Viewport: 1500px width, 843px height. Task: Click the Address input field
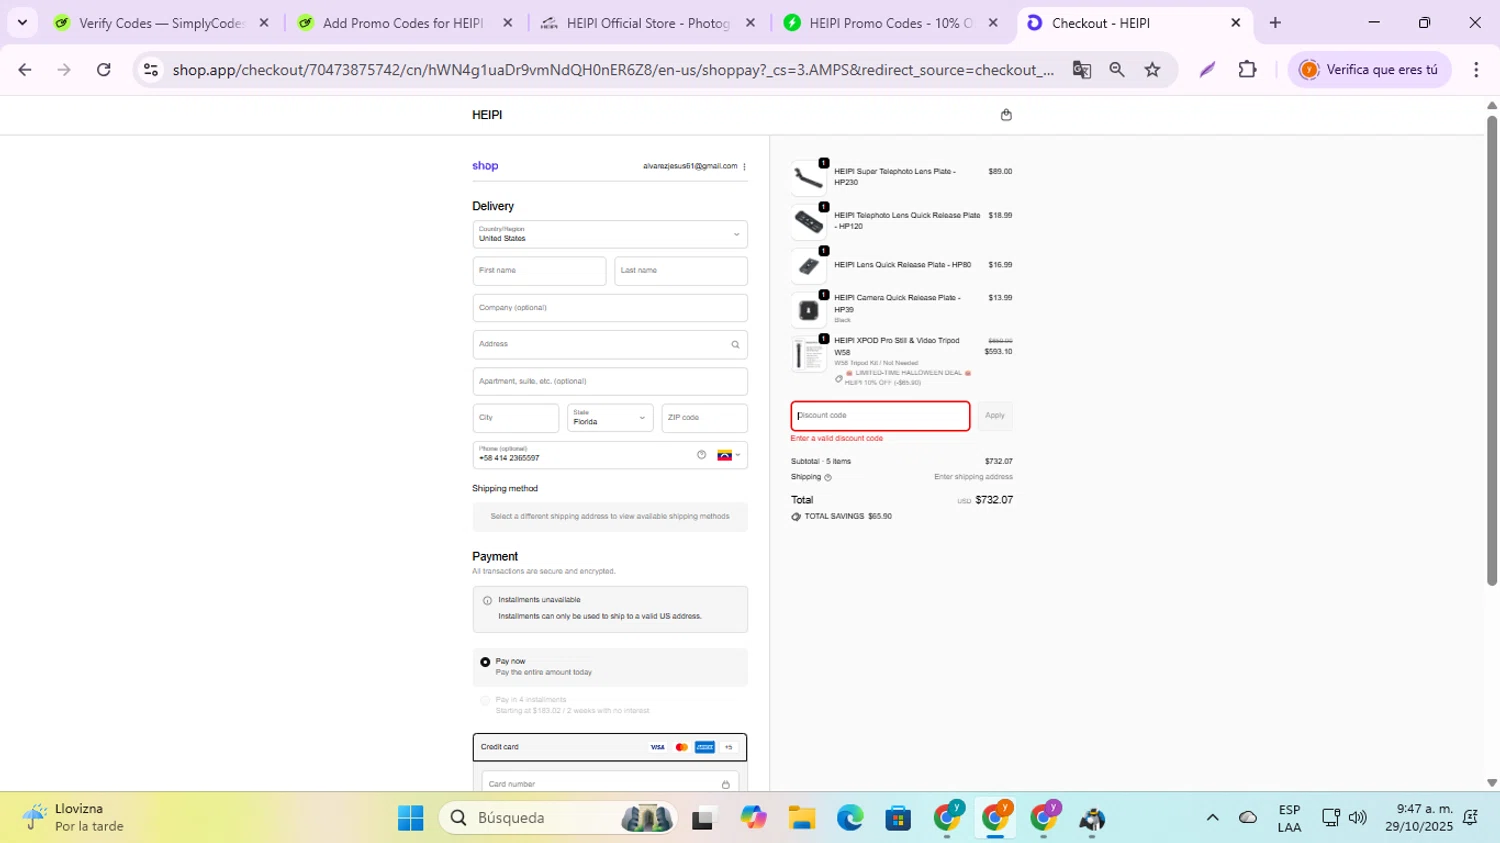coord(610,345)
